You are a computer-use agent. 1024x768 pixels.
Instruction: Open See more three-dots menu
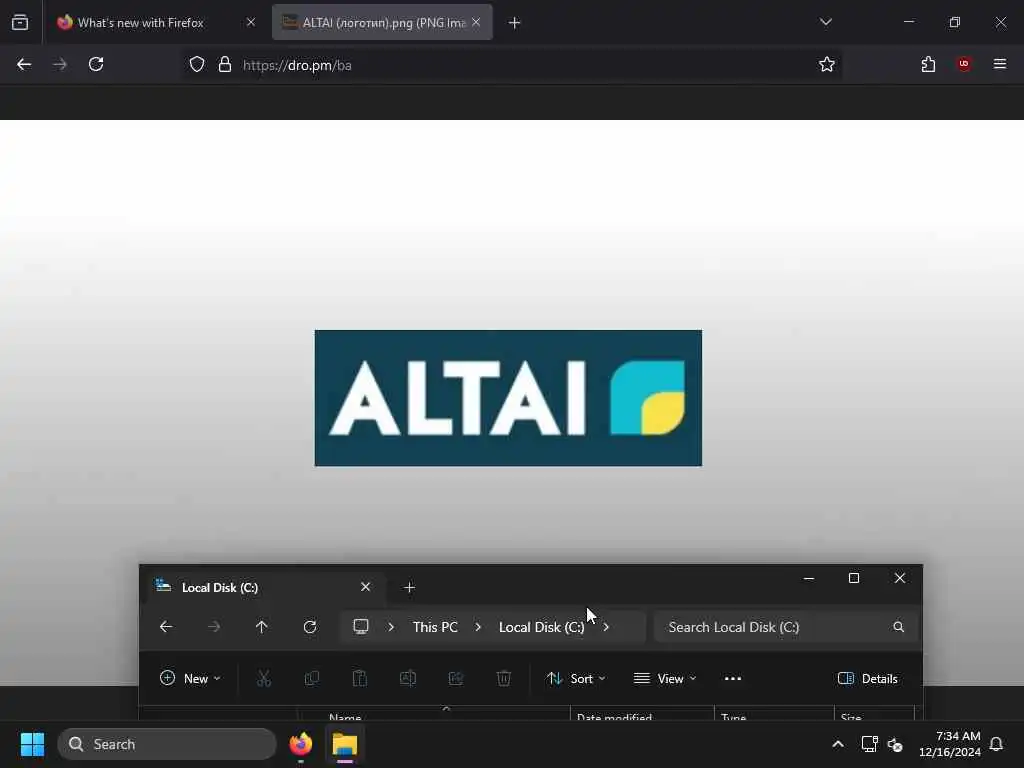[x=733, y=679]
